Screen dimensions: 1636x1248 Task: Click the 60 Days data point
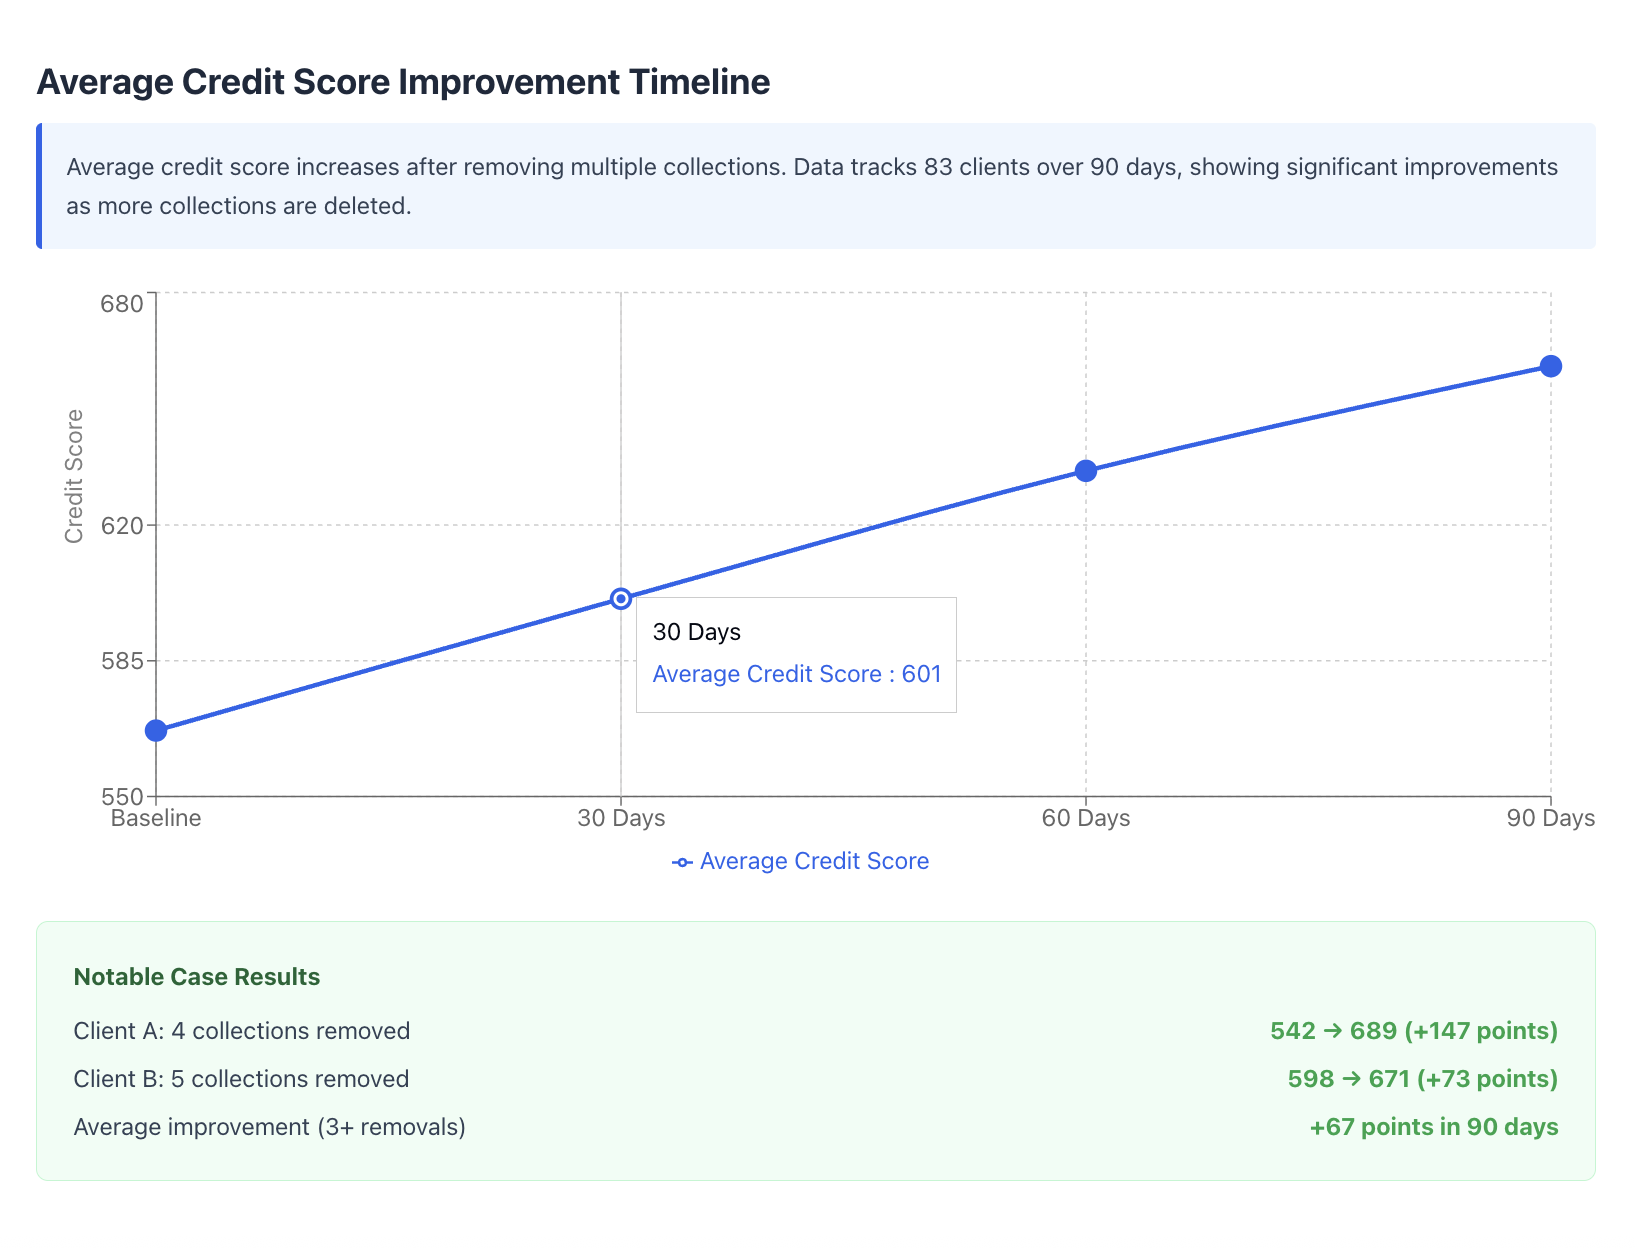[1086, 471]
